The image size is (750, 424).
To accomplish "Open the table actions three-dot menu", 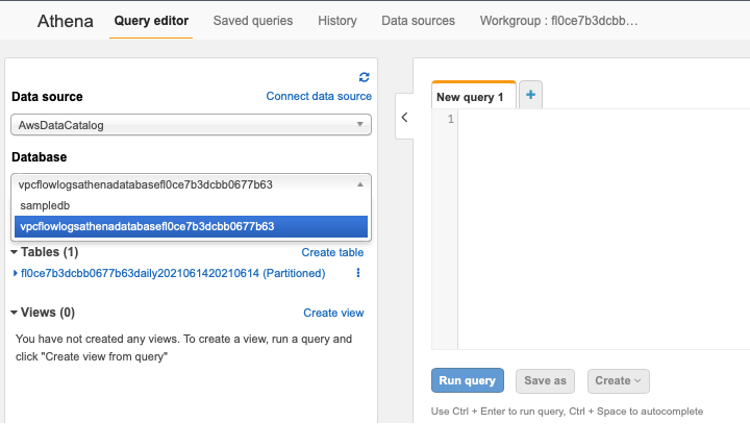I will point(358,273).
